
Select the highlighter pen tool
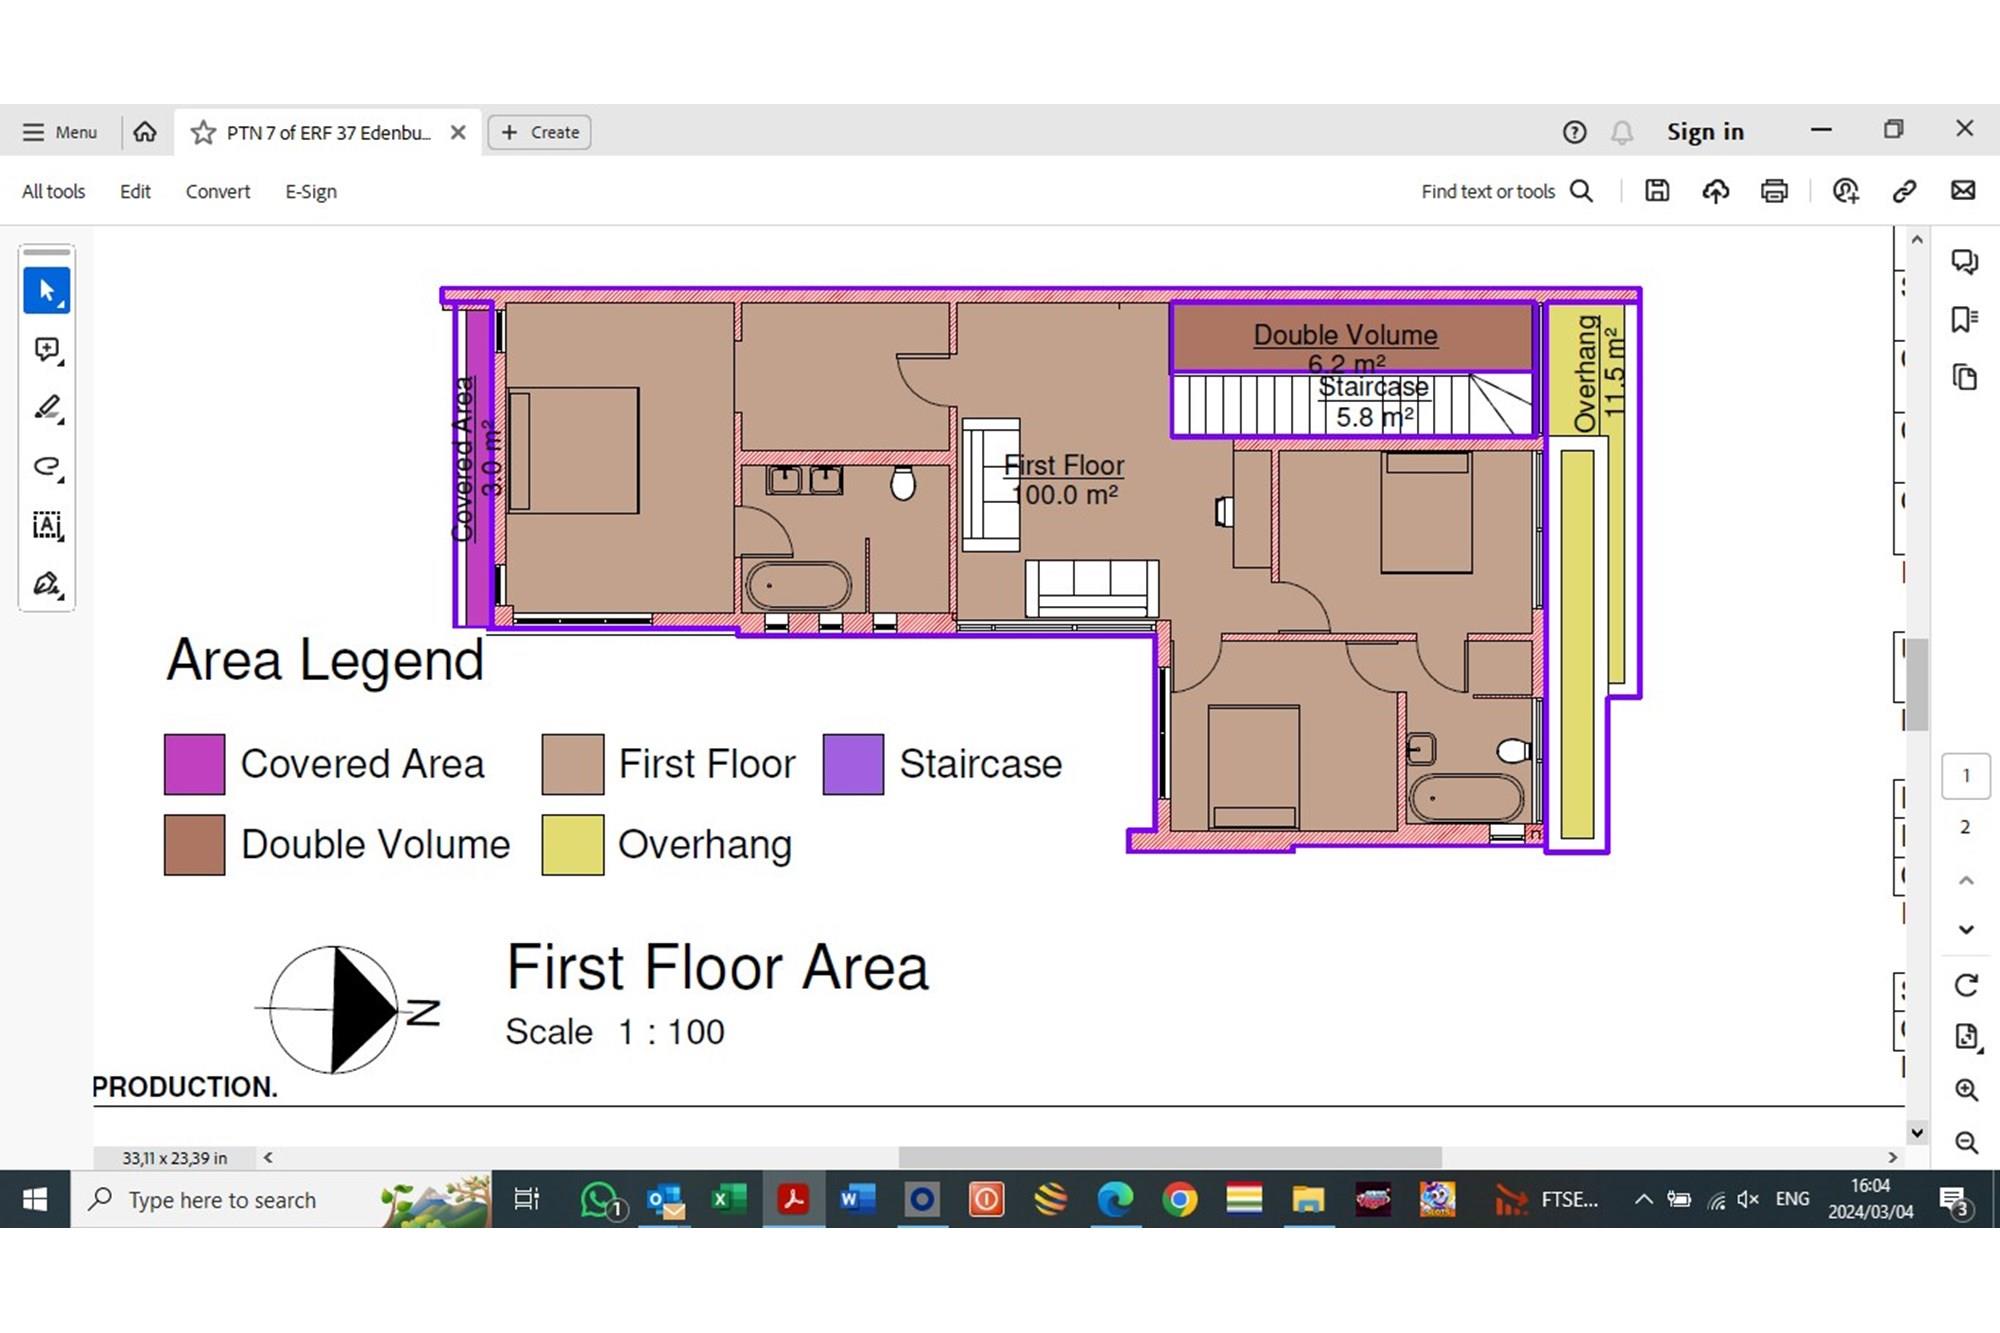[x=46, y=408]
